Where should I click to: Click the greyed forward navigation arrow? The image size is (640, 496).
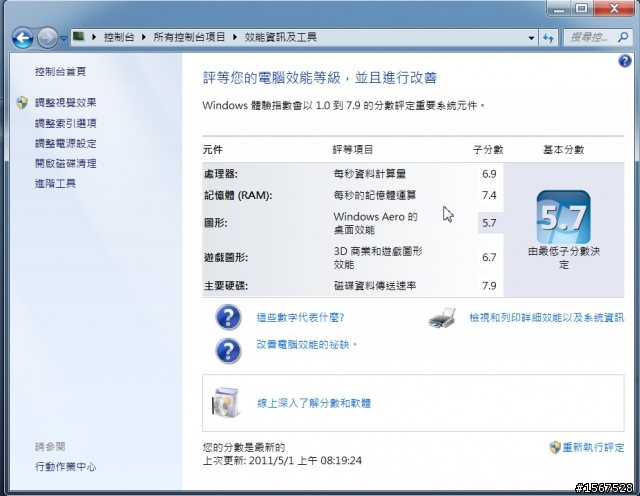(x=48, y=38)
